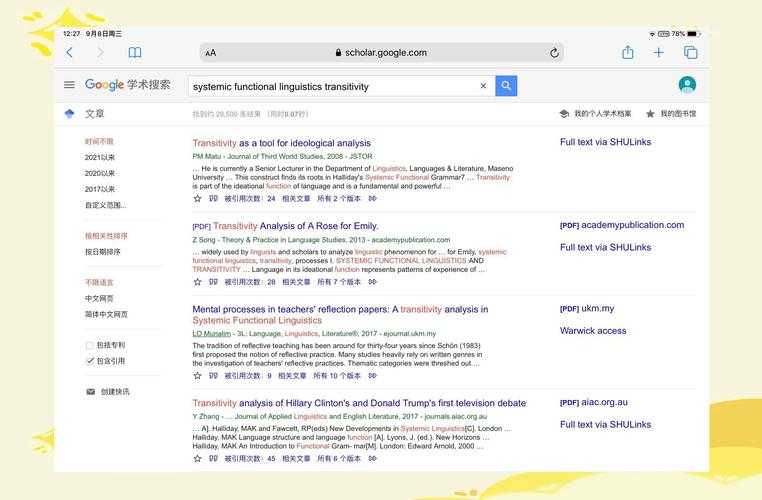Tap the scholar.google.com address bar
Screen dimensions: 762x500
(x=381, y=52)
